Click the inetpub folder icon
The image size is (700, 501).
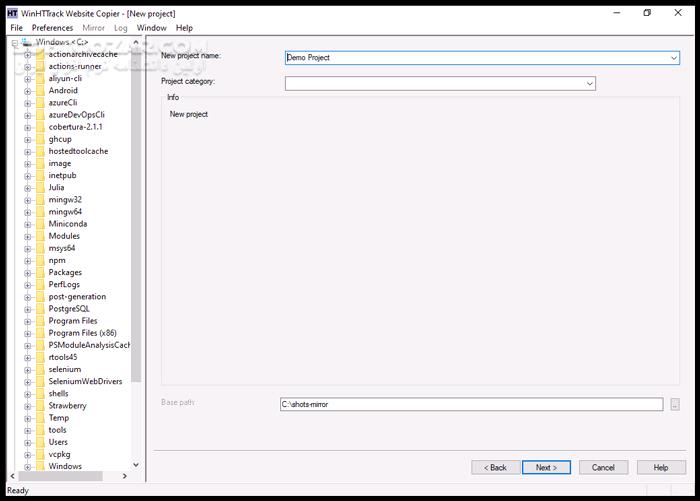tap(40, 176)
